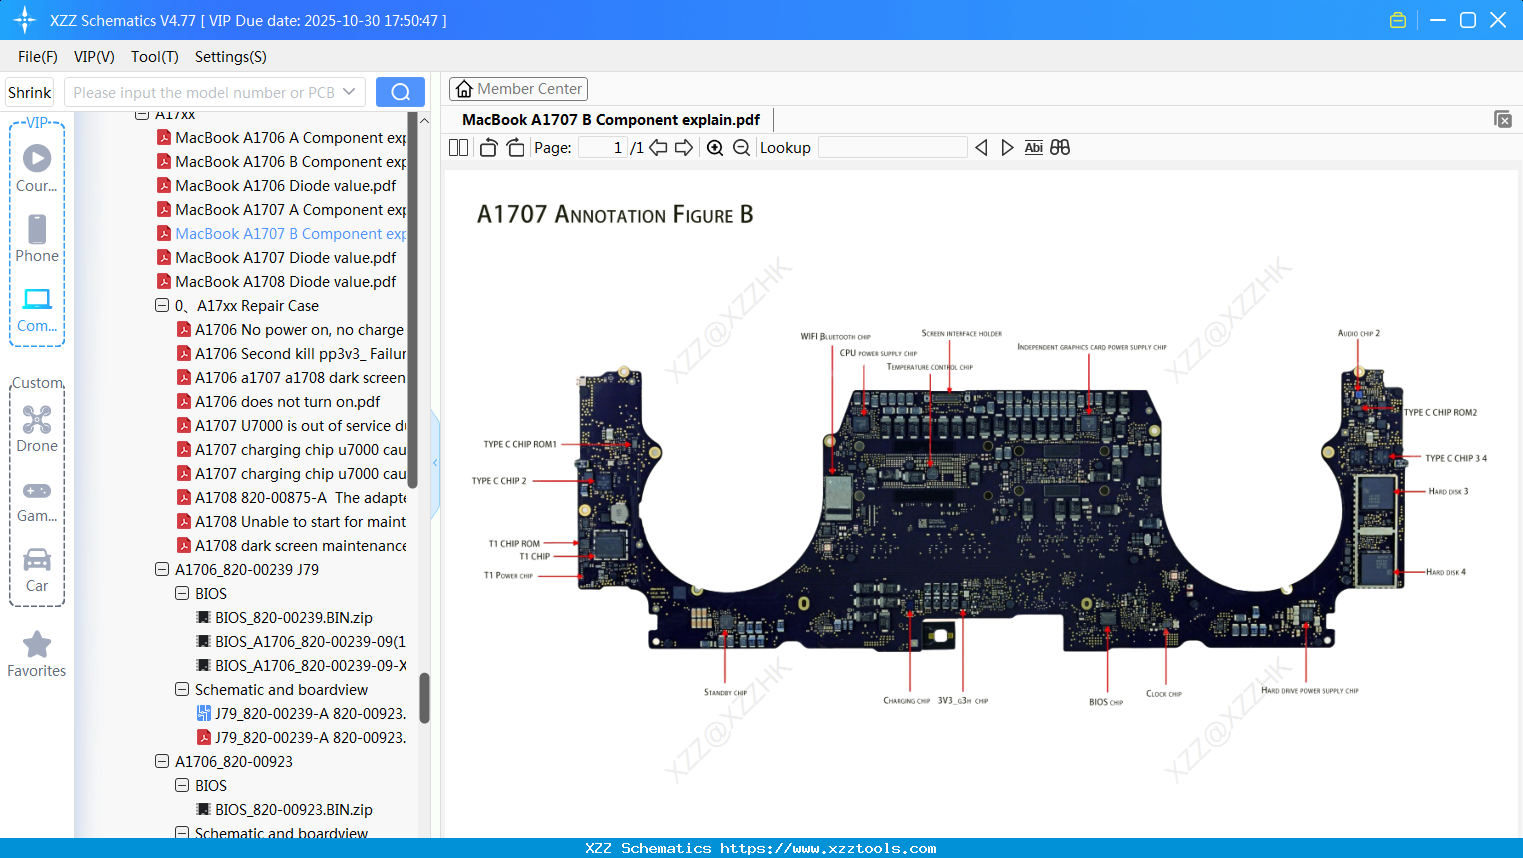The width and height of the screenshot is (1523, 858).
Task: Open the model number dropdown arrow
Action: [349, 92]
